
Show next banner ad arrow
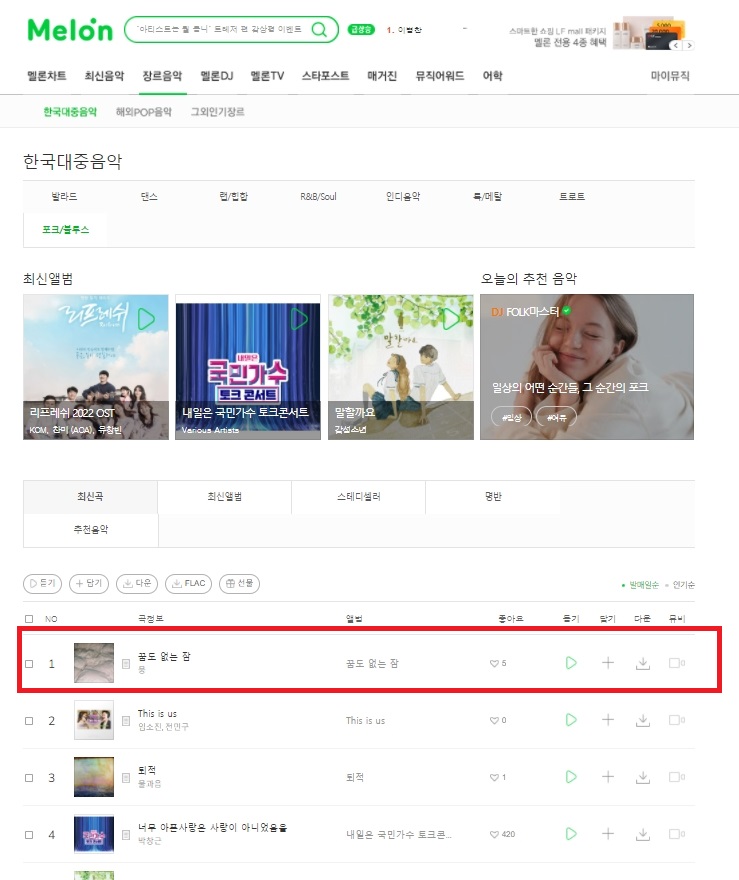point(689,45)
